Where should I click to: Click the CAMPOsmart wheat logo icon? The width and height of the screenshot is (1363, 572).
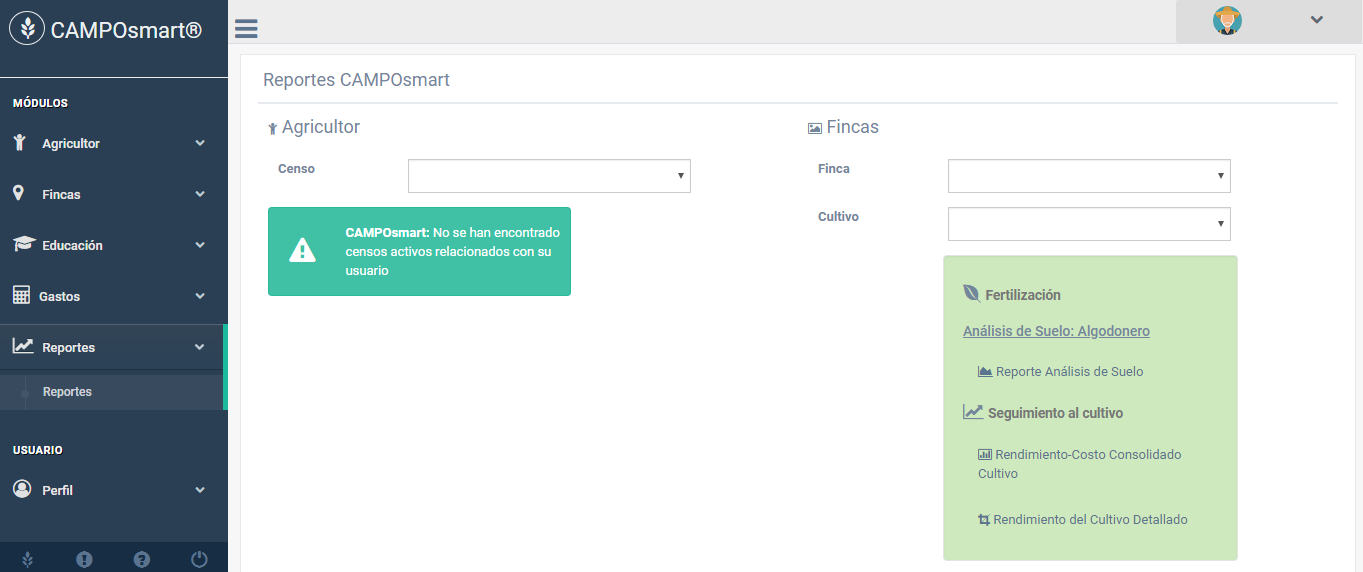[27, 29]
